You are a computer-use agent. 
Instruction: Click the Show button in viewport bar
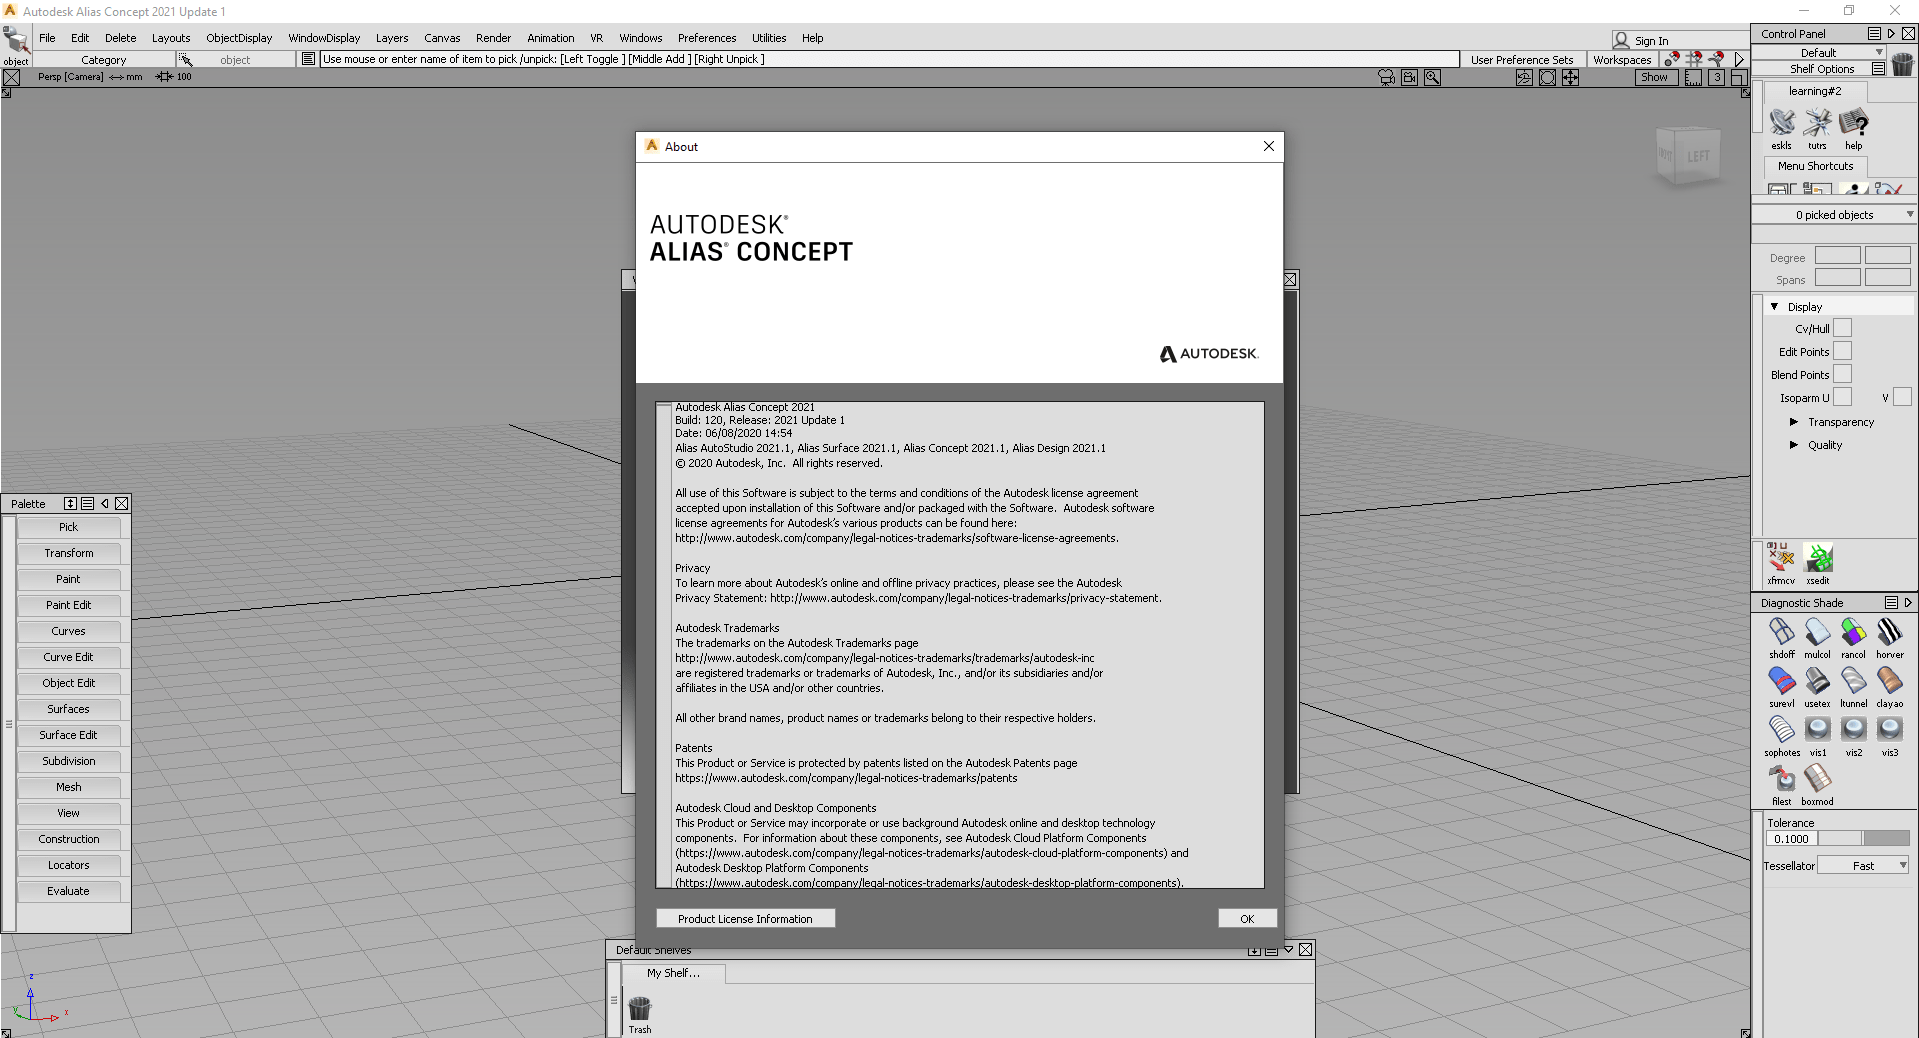point(1654,77)
